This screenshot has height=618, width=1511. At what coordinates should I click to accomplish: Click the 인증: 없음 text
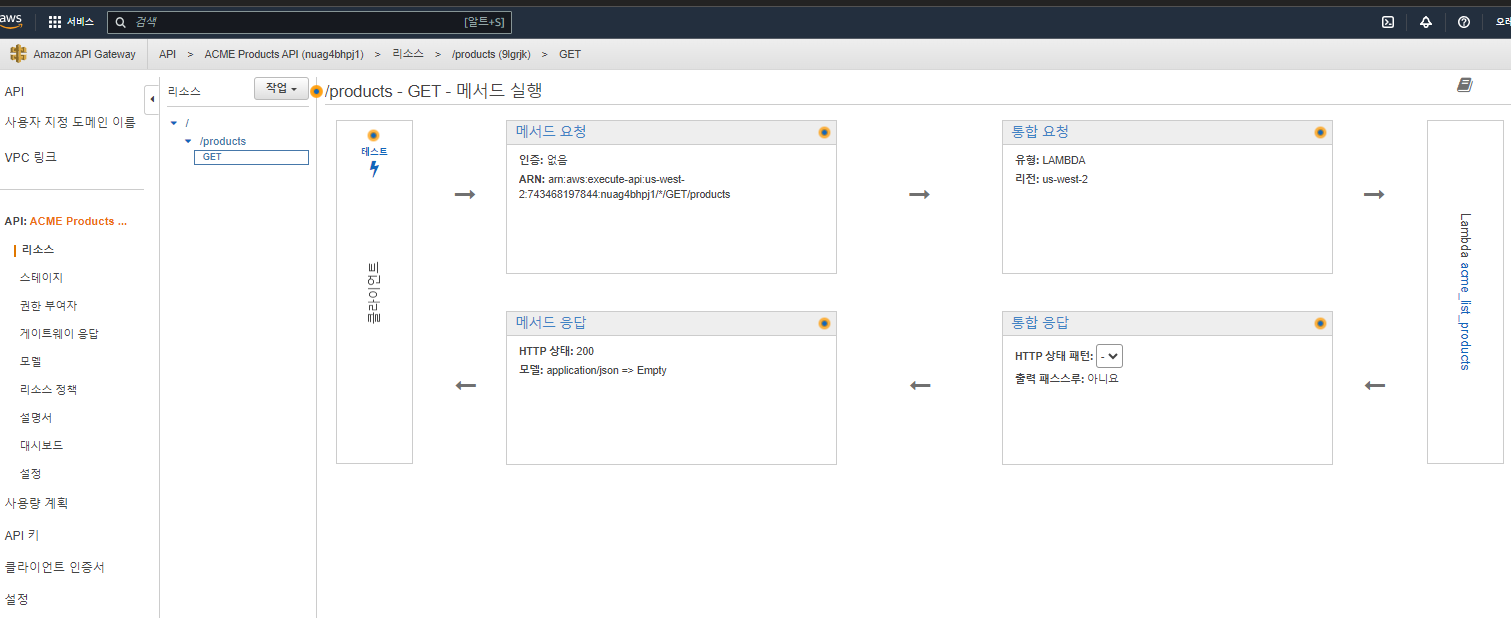point(543,160)
